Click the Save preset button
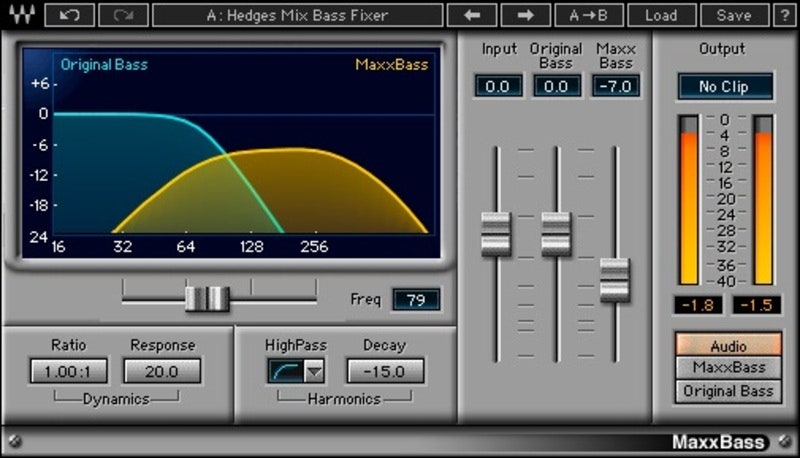 (735, 15)
